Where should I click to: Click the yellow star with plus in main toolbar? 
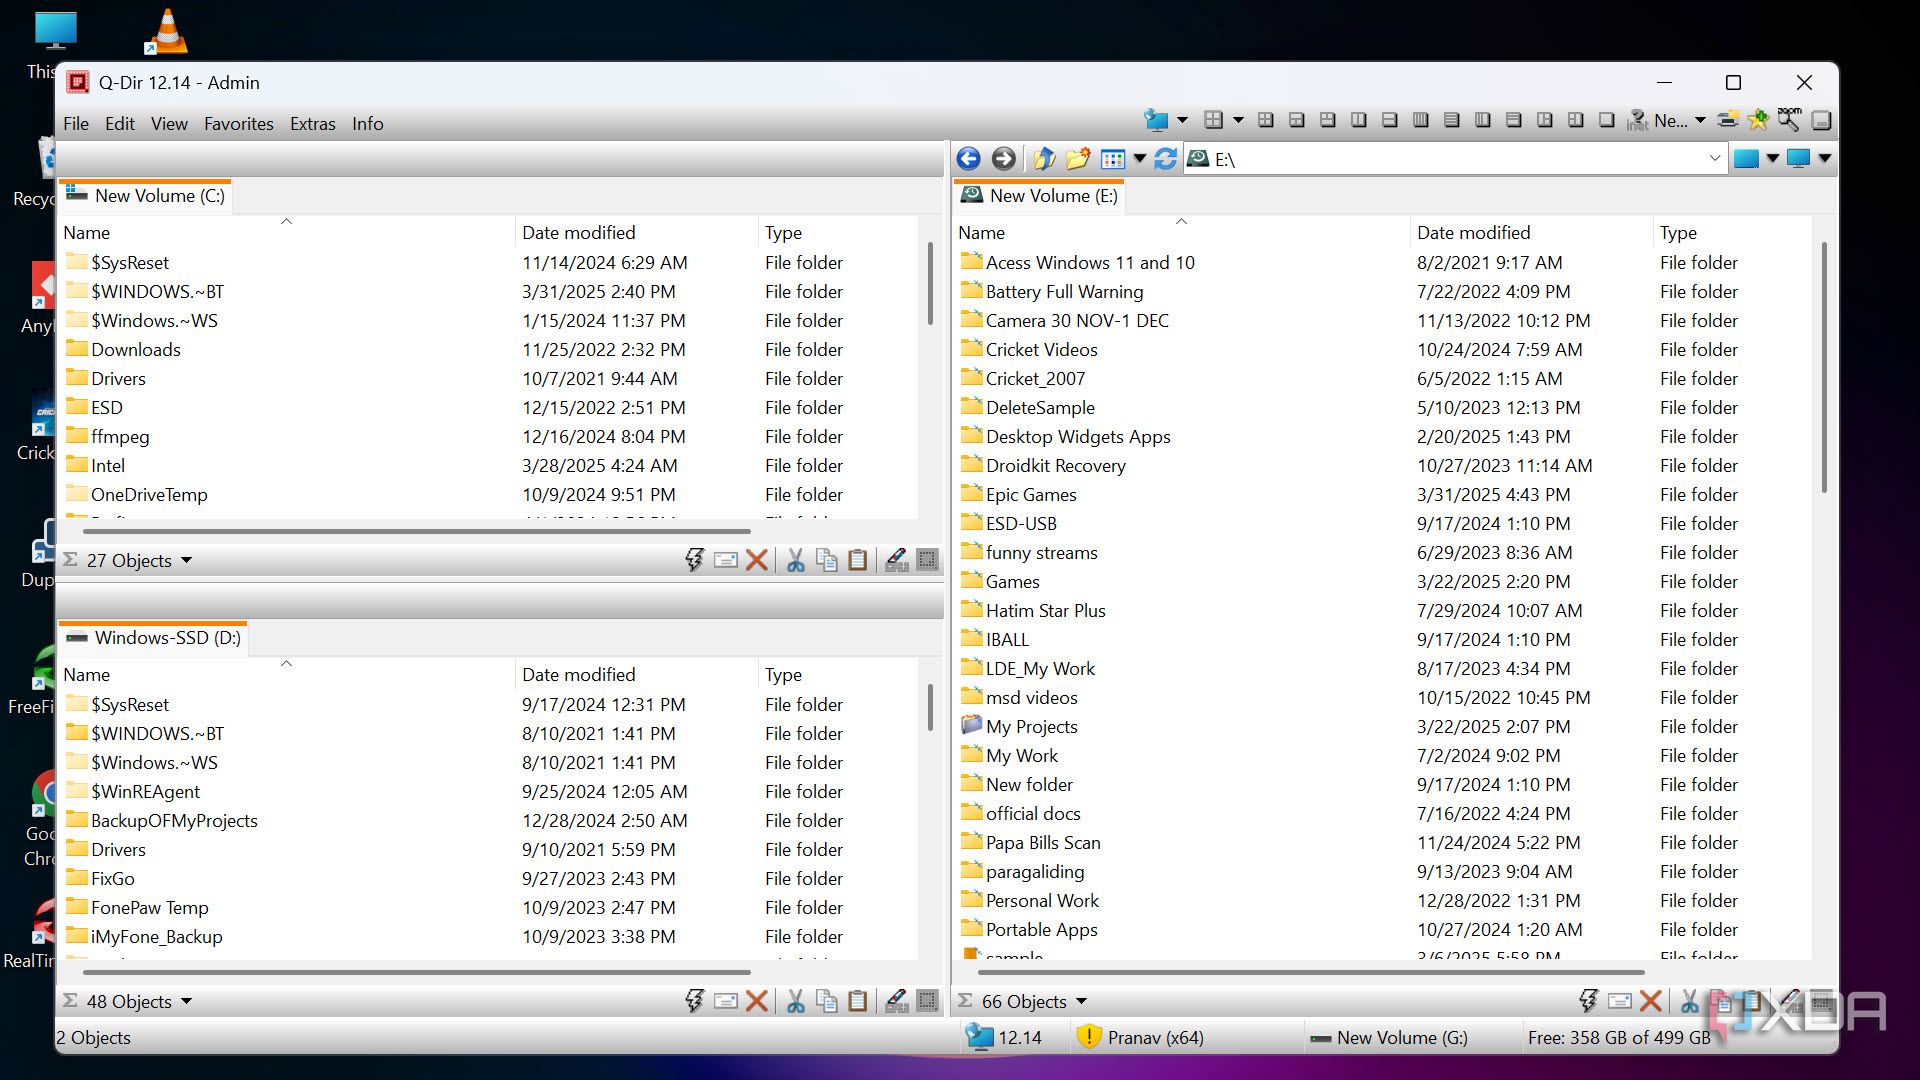[1758, 120]
